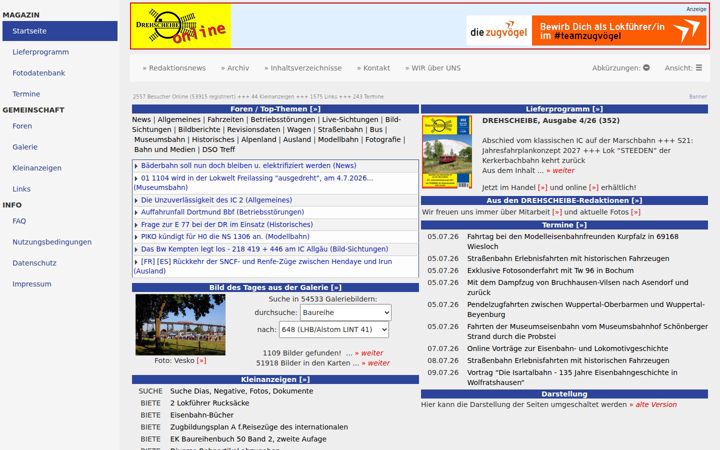720x450 pixels.
Task: Click weiter after 'Aus dem Inhalt'
Action: [x=560, y=171]
